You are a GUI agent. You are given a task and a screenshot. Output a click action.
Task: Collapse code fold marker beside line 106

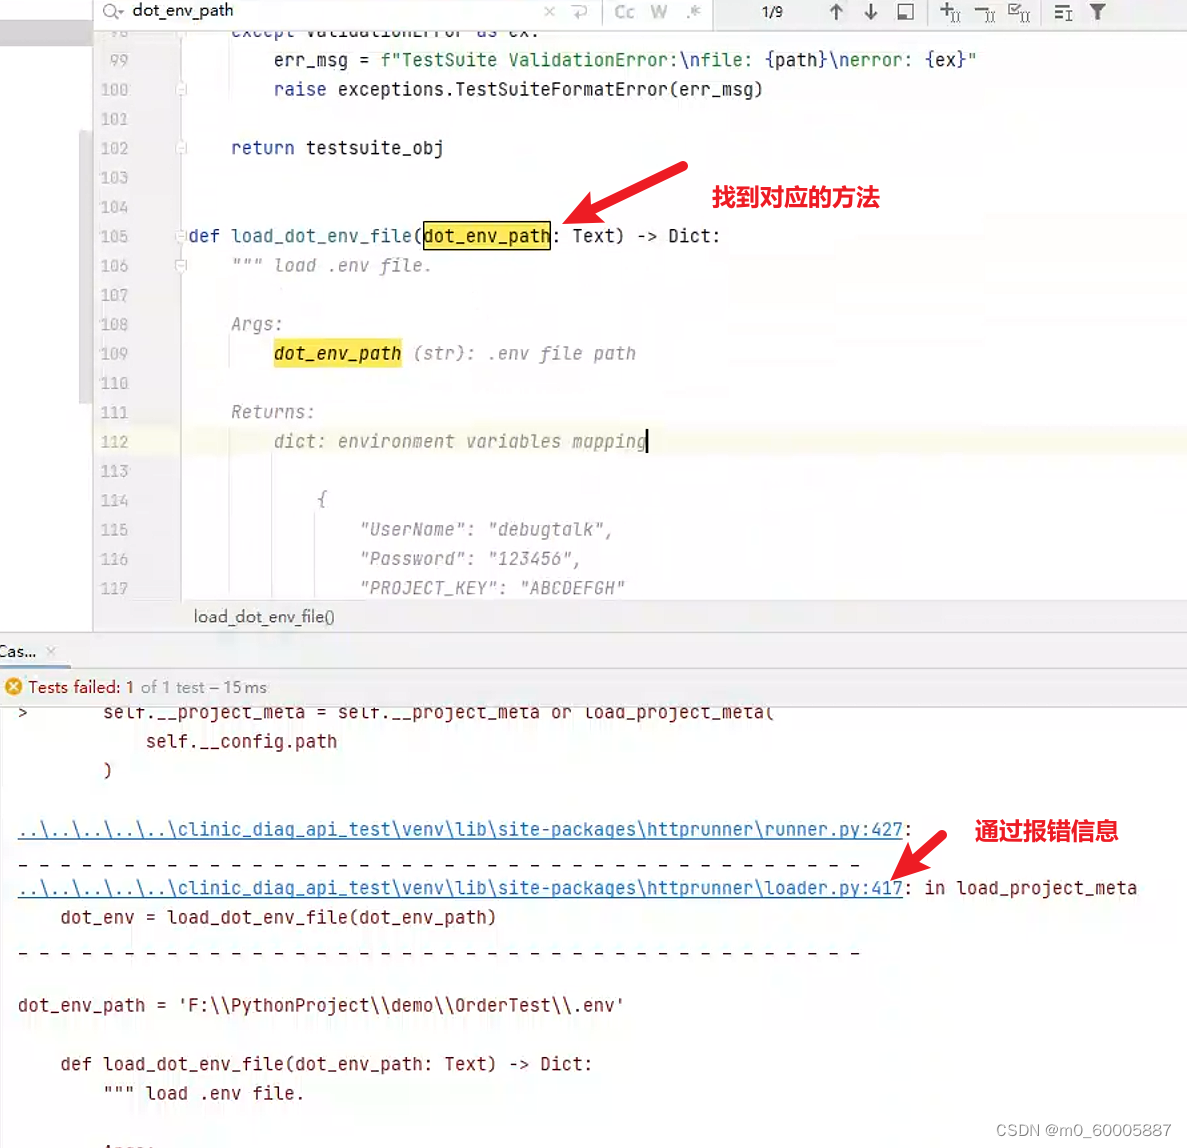pos(181,266)
